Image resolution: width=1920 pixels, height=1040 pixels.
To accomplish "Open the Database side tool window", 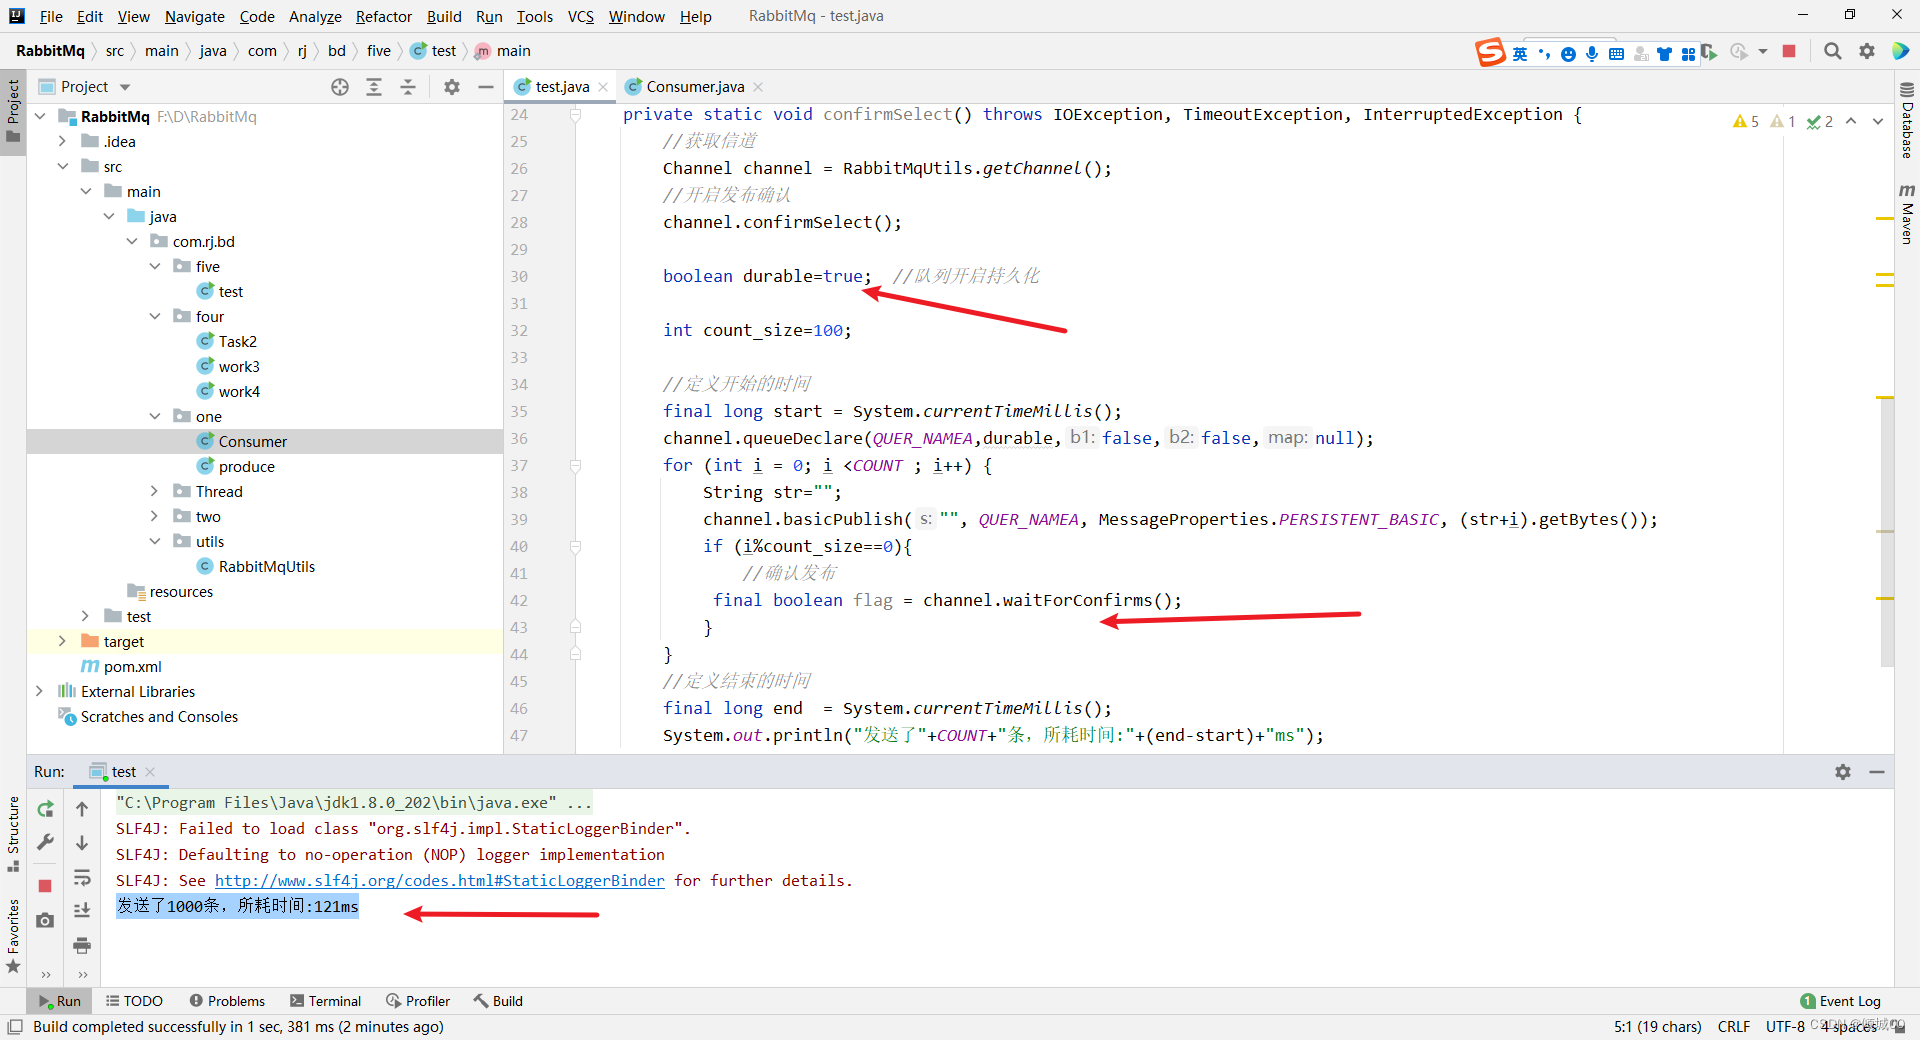I will point(1907,120).
